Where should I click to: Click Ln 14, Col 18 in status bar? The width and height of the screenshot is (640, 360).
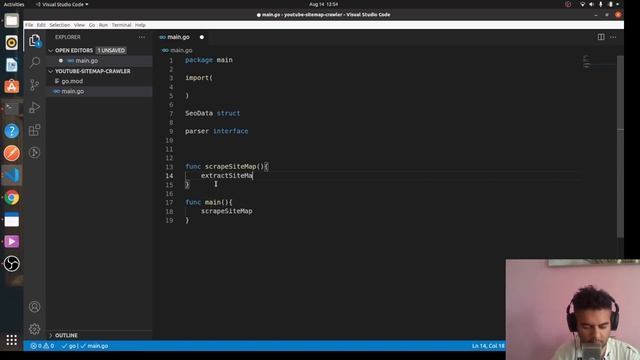[x=488, y=346]
